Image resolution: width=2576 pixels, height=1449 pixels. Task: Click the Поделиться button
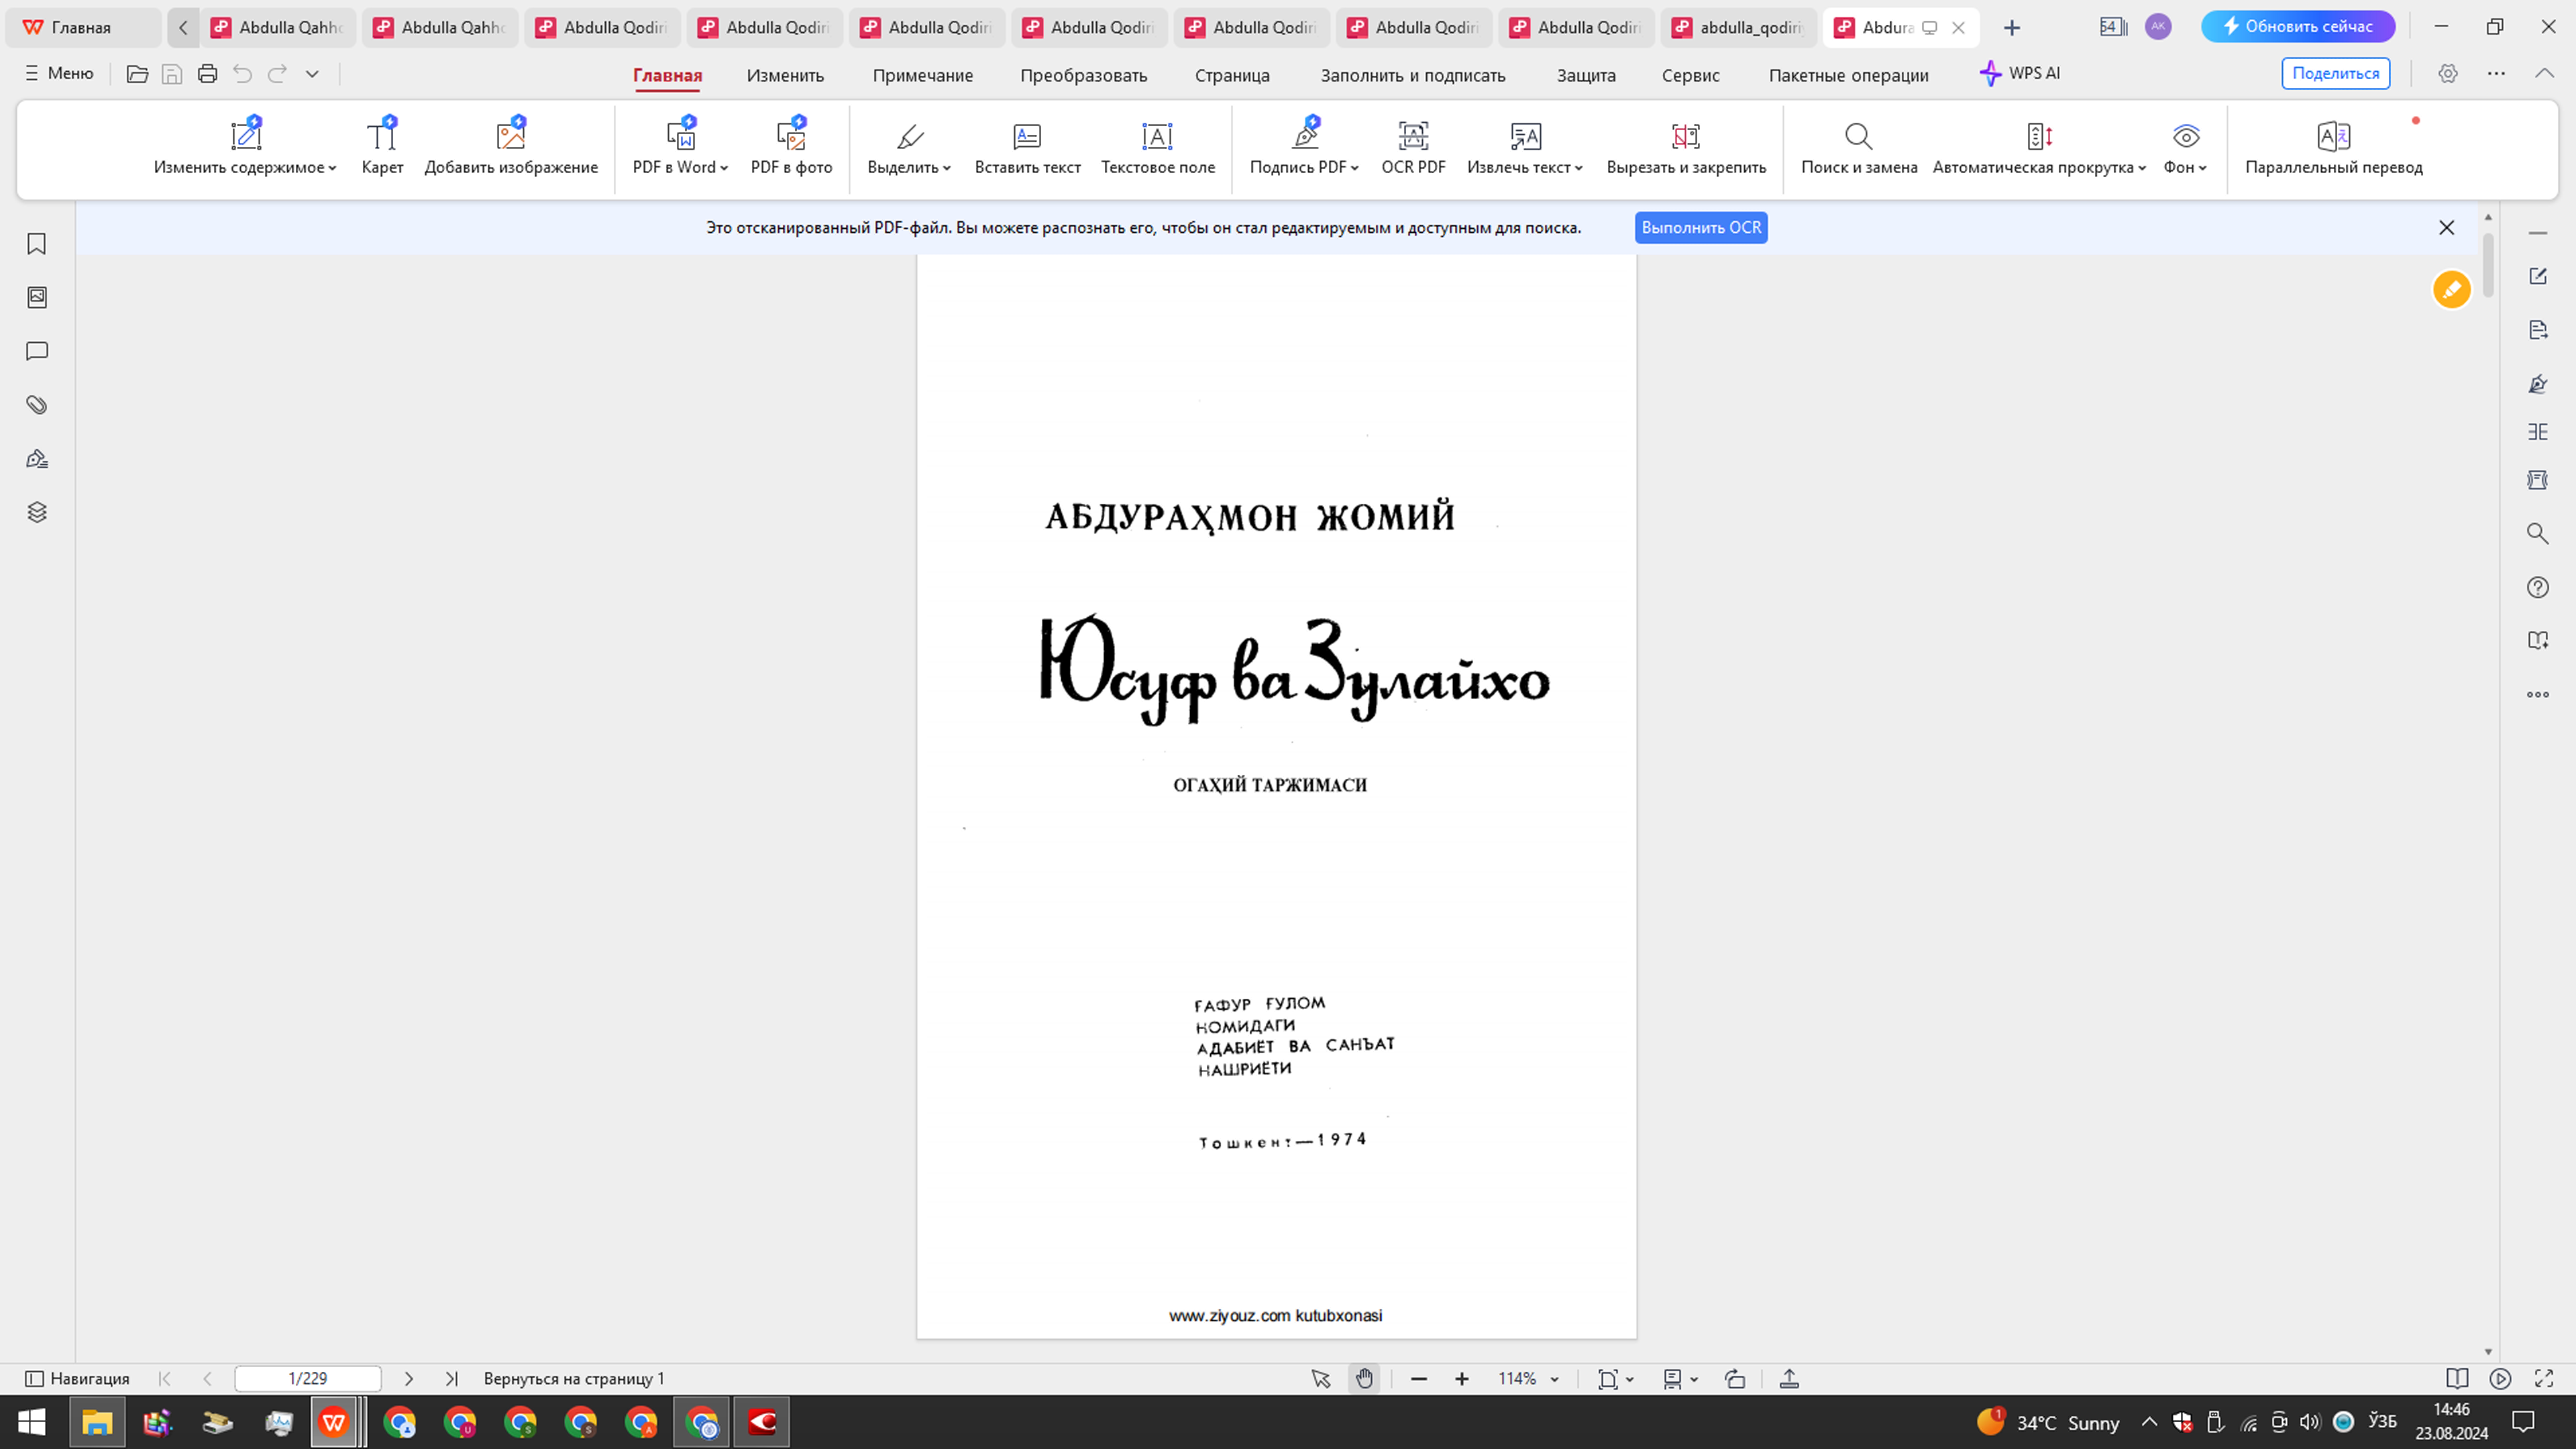tap(2335, 73)
